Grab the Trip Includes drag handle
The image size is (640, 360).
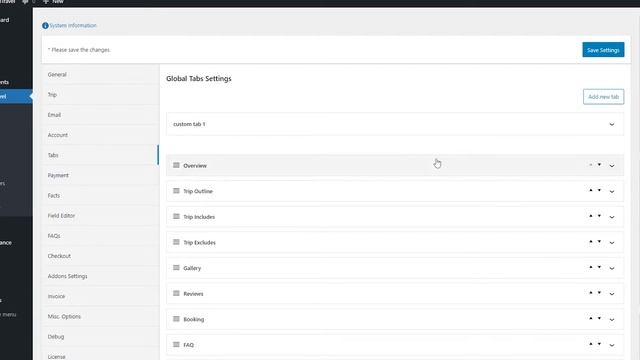[x=176, y=216]
